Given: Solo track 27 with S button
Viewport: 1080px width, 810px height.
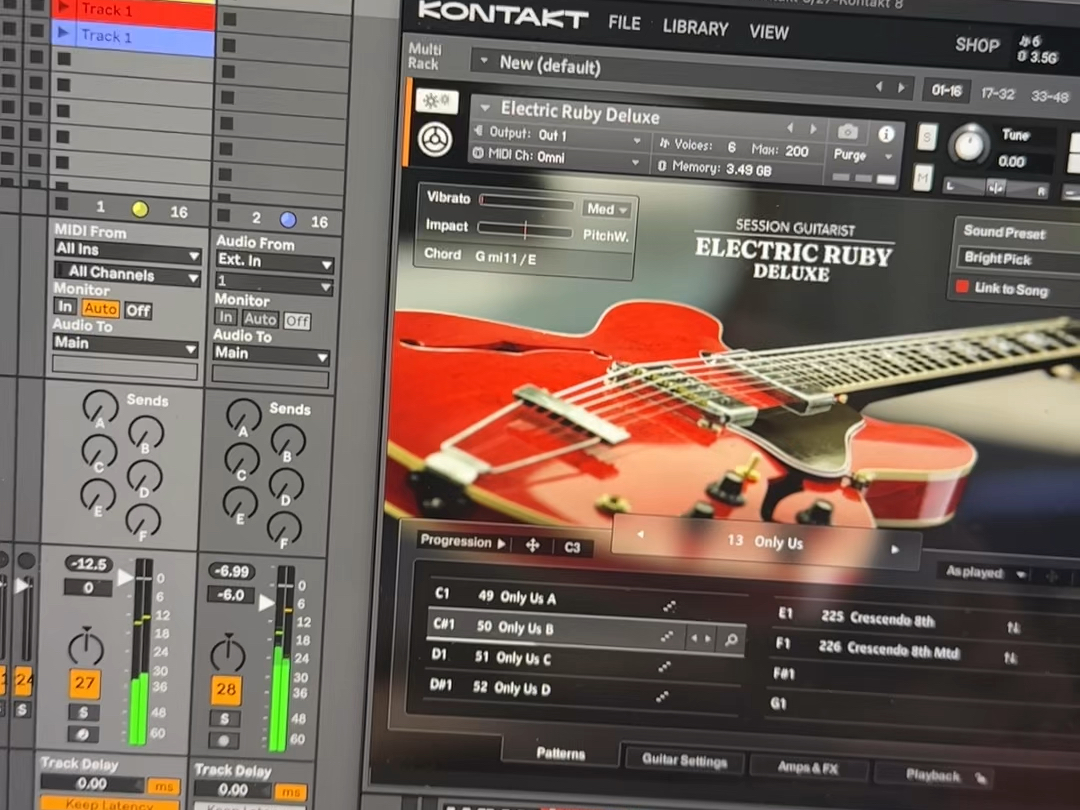Looking at the screenshot, I should (x=83, y=712).
